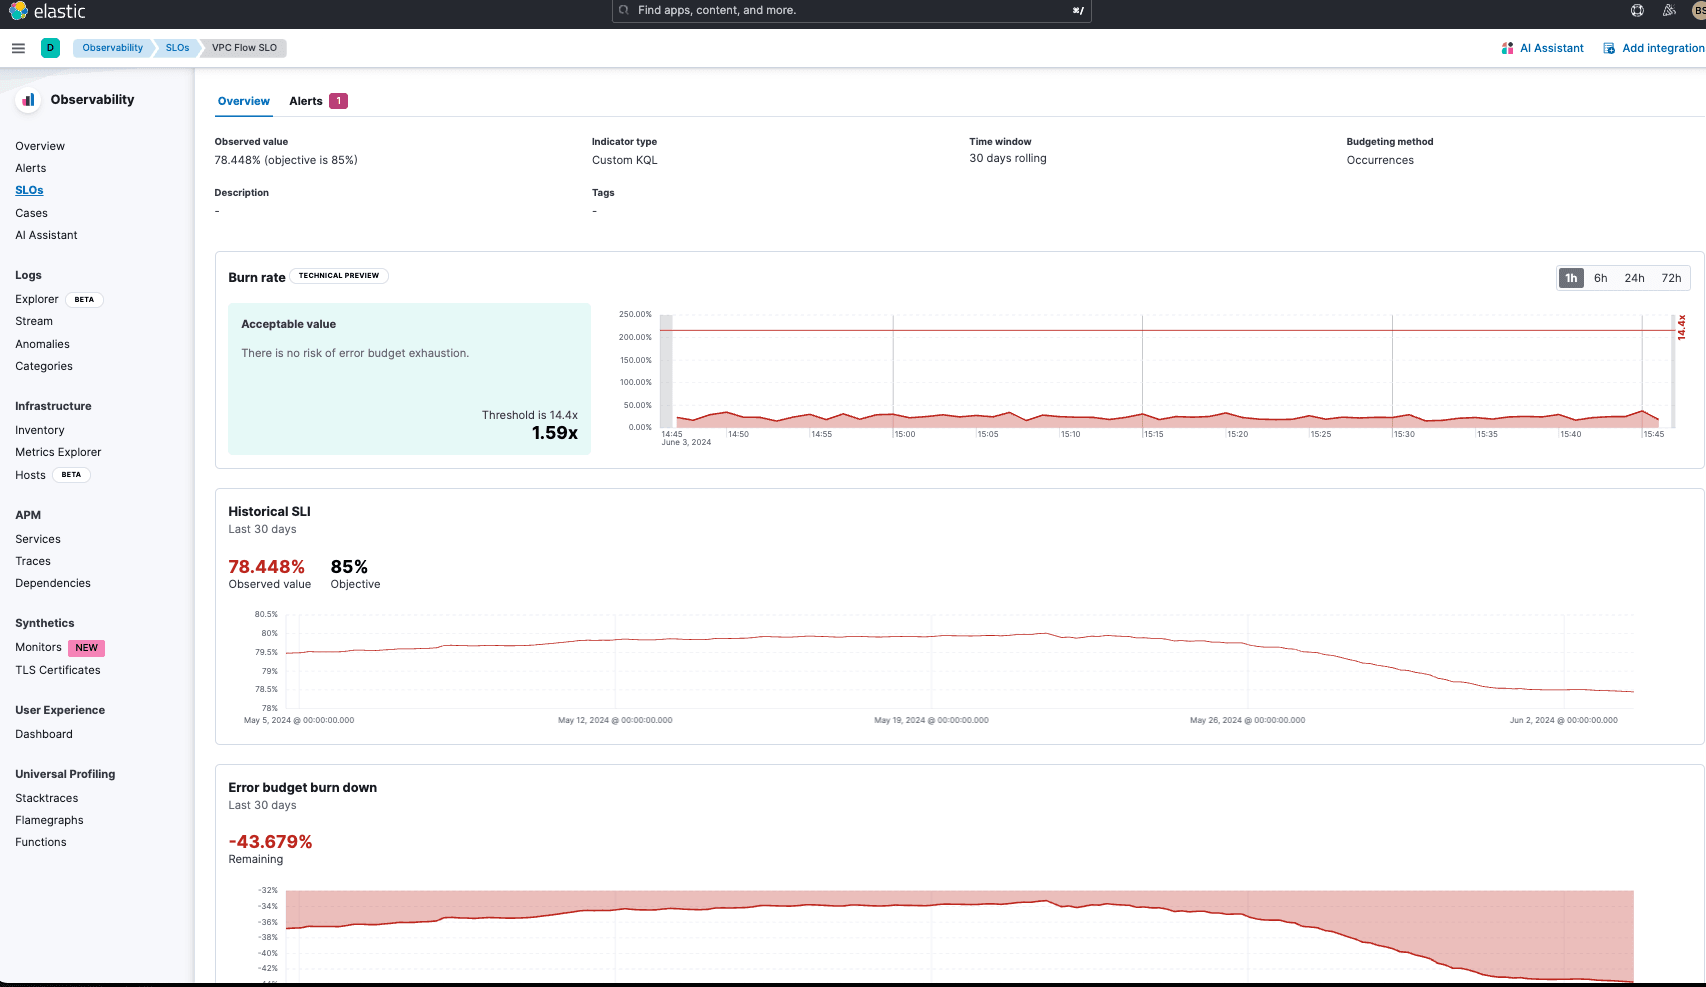Open the navigation hamburger menu icon

(18, 47)
